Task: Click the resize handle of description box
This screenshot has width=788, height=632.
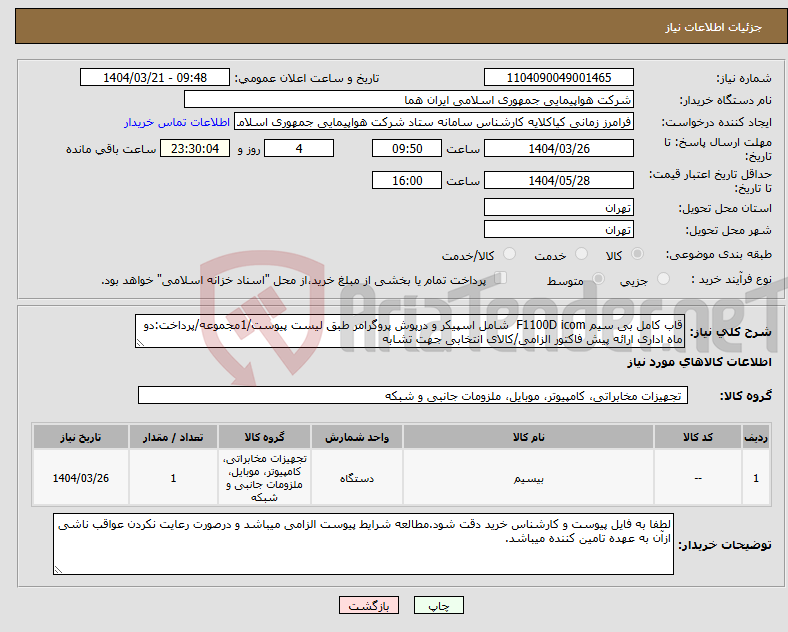Action: tap(140, 343)
